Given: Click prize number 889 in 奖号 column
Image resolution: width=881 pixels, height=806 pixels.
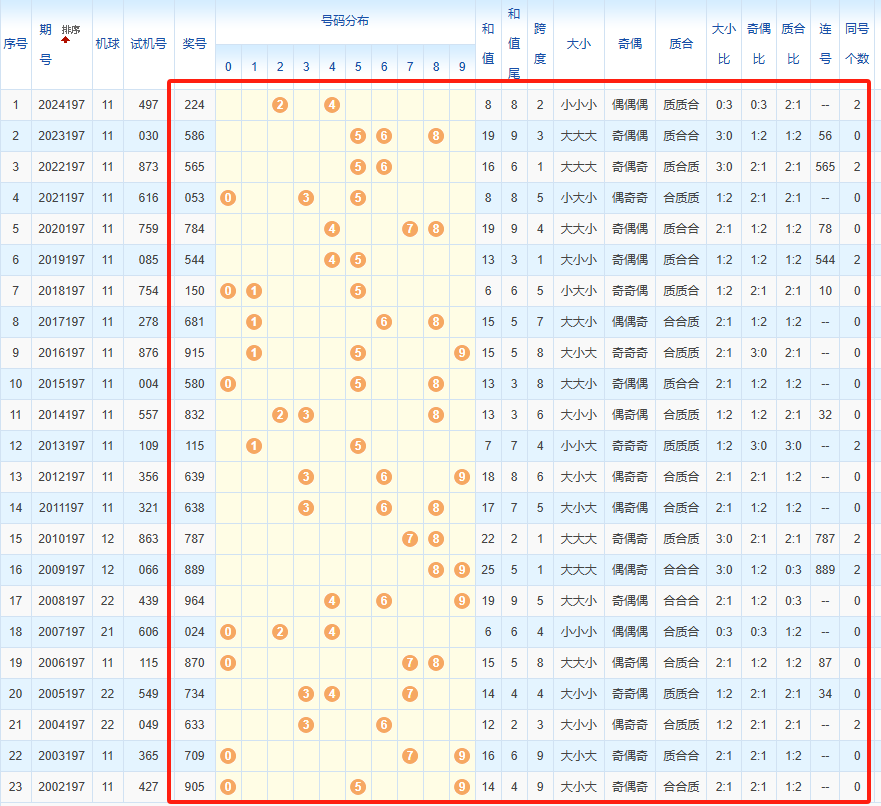Looking at the screenshot, I should (194, 570).
